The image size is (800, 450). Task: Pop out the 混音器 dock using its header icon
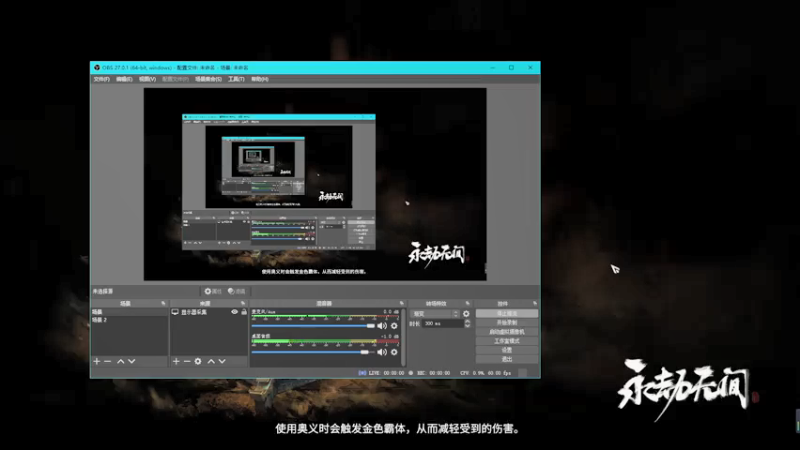402,303
